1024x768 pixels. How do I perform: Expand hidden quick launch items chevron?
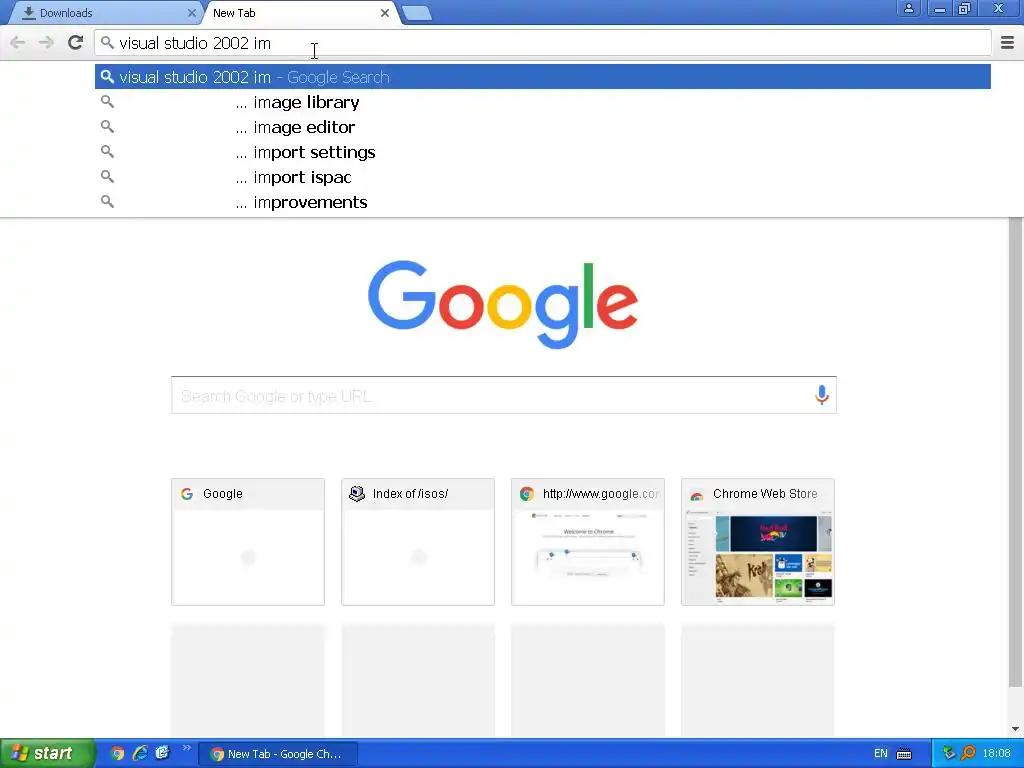[186, 748]
